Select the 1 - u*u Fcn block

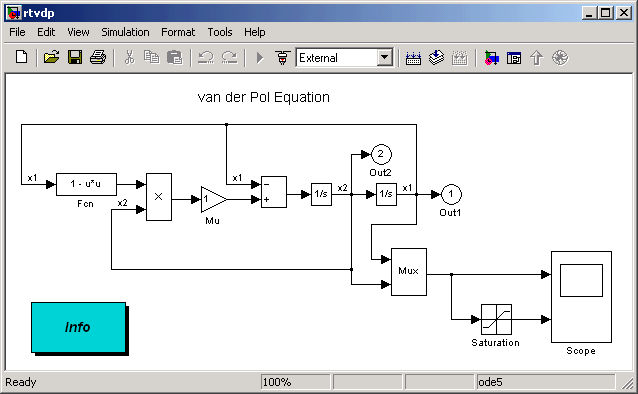pos(86,184)
